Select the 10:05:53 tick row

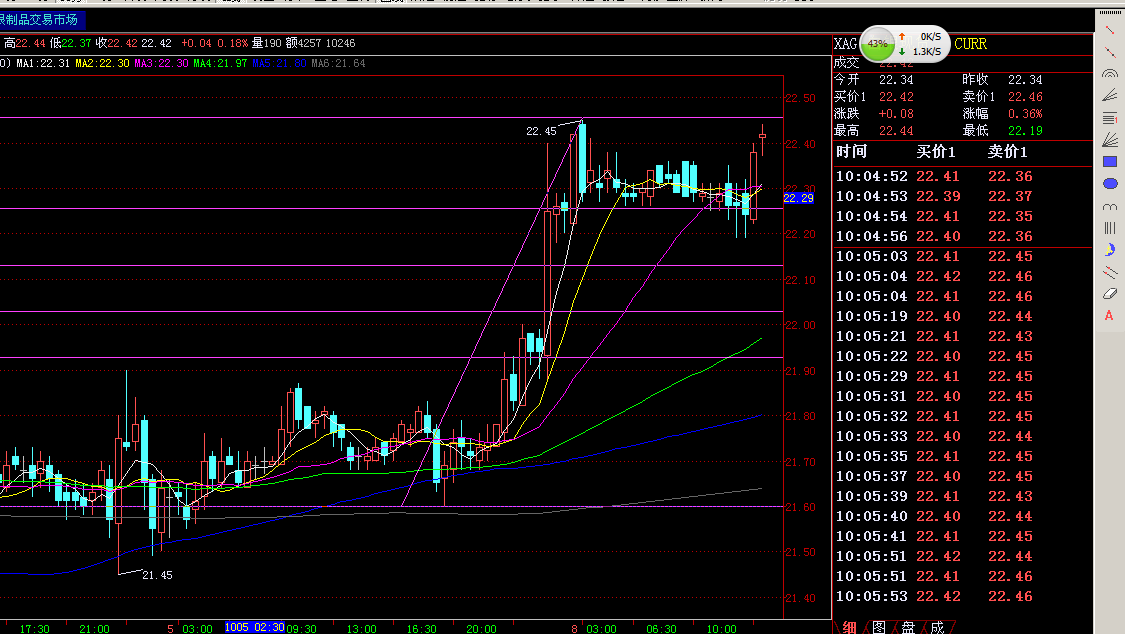(962, 597)
